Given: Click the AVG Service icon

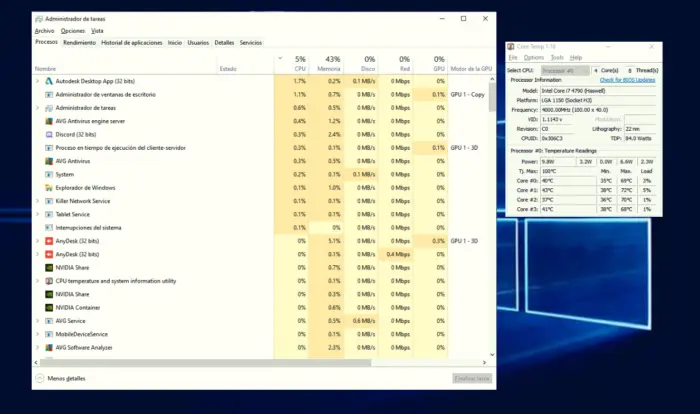Looking at the screenshot, I should coord(49,321).
